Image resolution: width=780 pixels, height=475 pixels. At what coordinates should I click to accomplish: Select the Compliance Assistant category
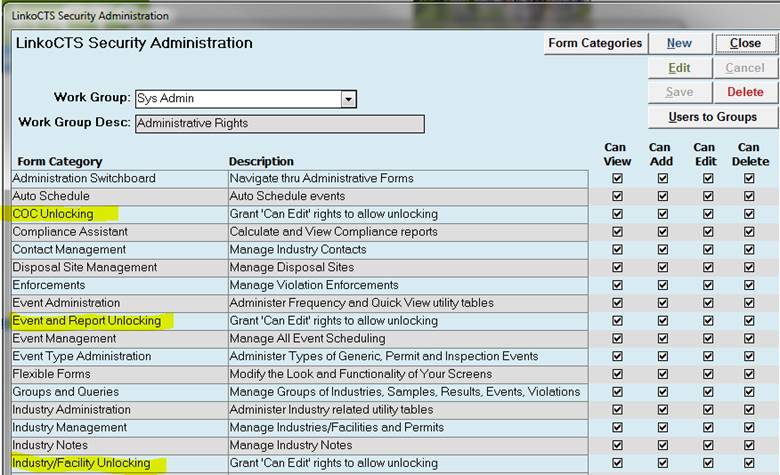[x=119, y=232]
